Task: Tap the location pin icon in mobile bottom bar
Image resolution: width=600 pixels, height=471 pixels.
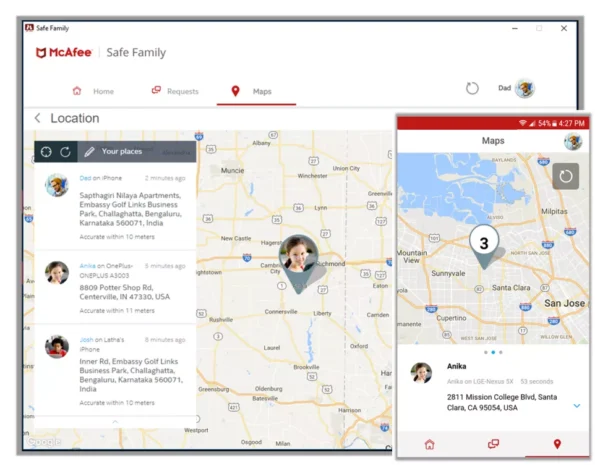Action: [557, 444]
